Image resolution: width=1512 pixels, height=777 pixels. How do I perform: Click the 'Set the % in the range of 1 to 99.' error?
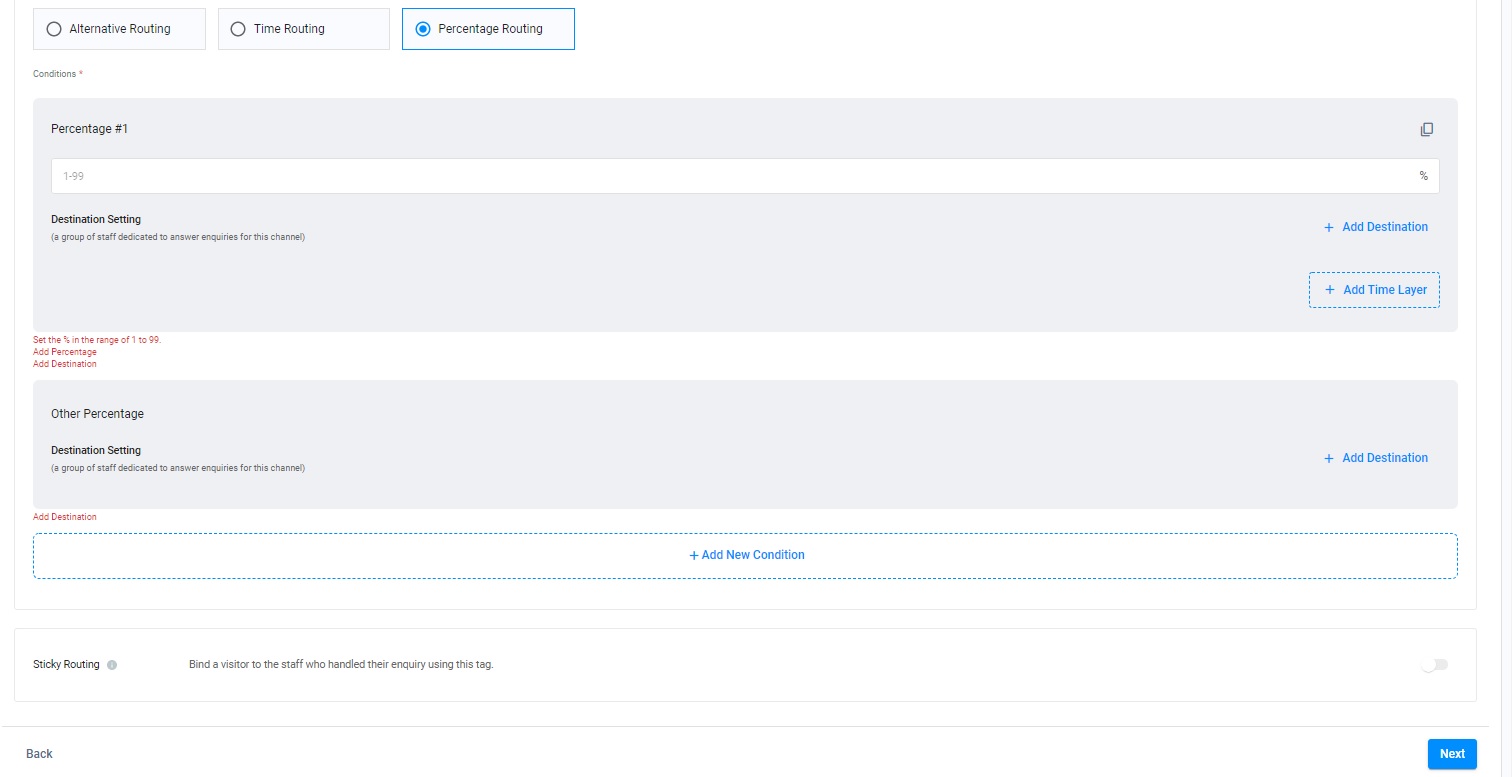click(97, 340)
